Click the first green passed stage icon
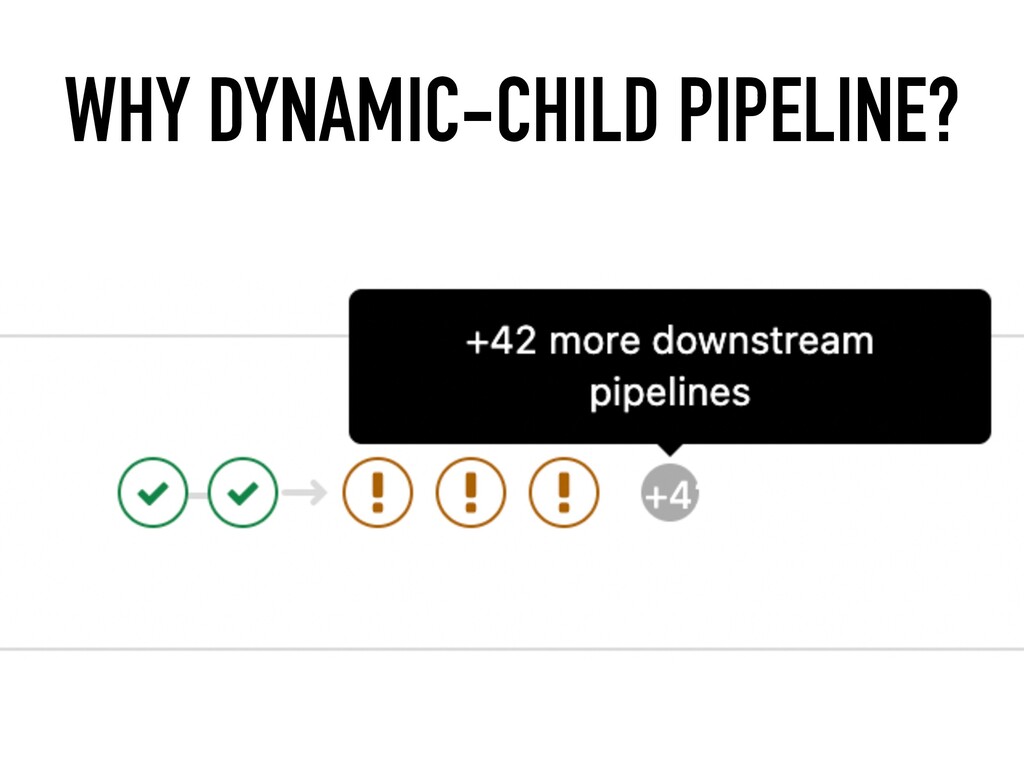 (x=153, y=492)
